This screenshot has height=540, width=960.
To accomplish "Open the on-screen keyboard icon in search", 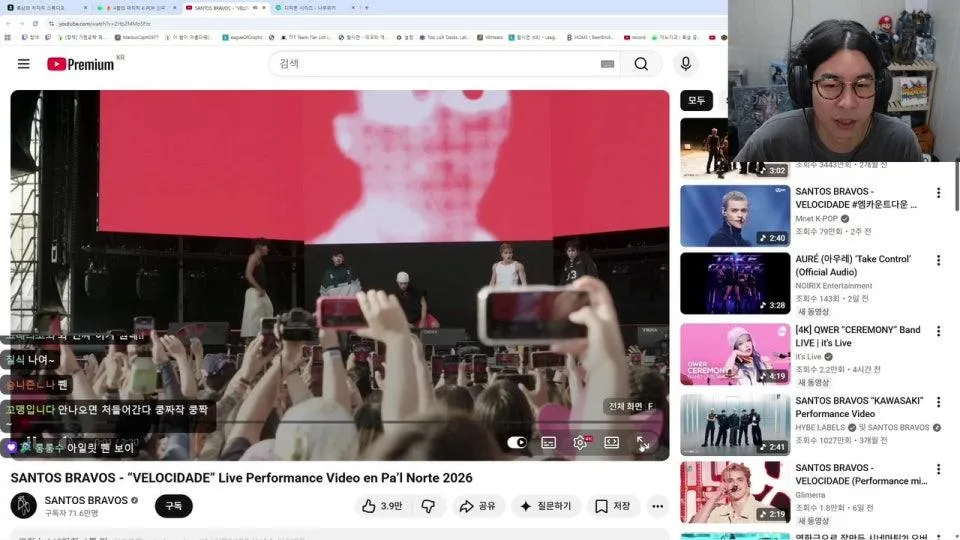I will 607,64.
